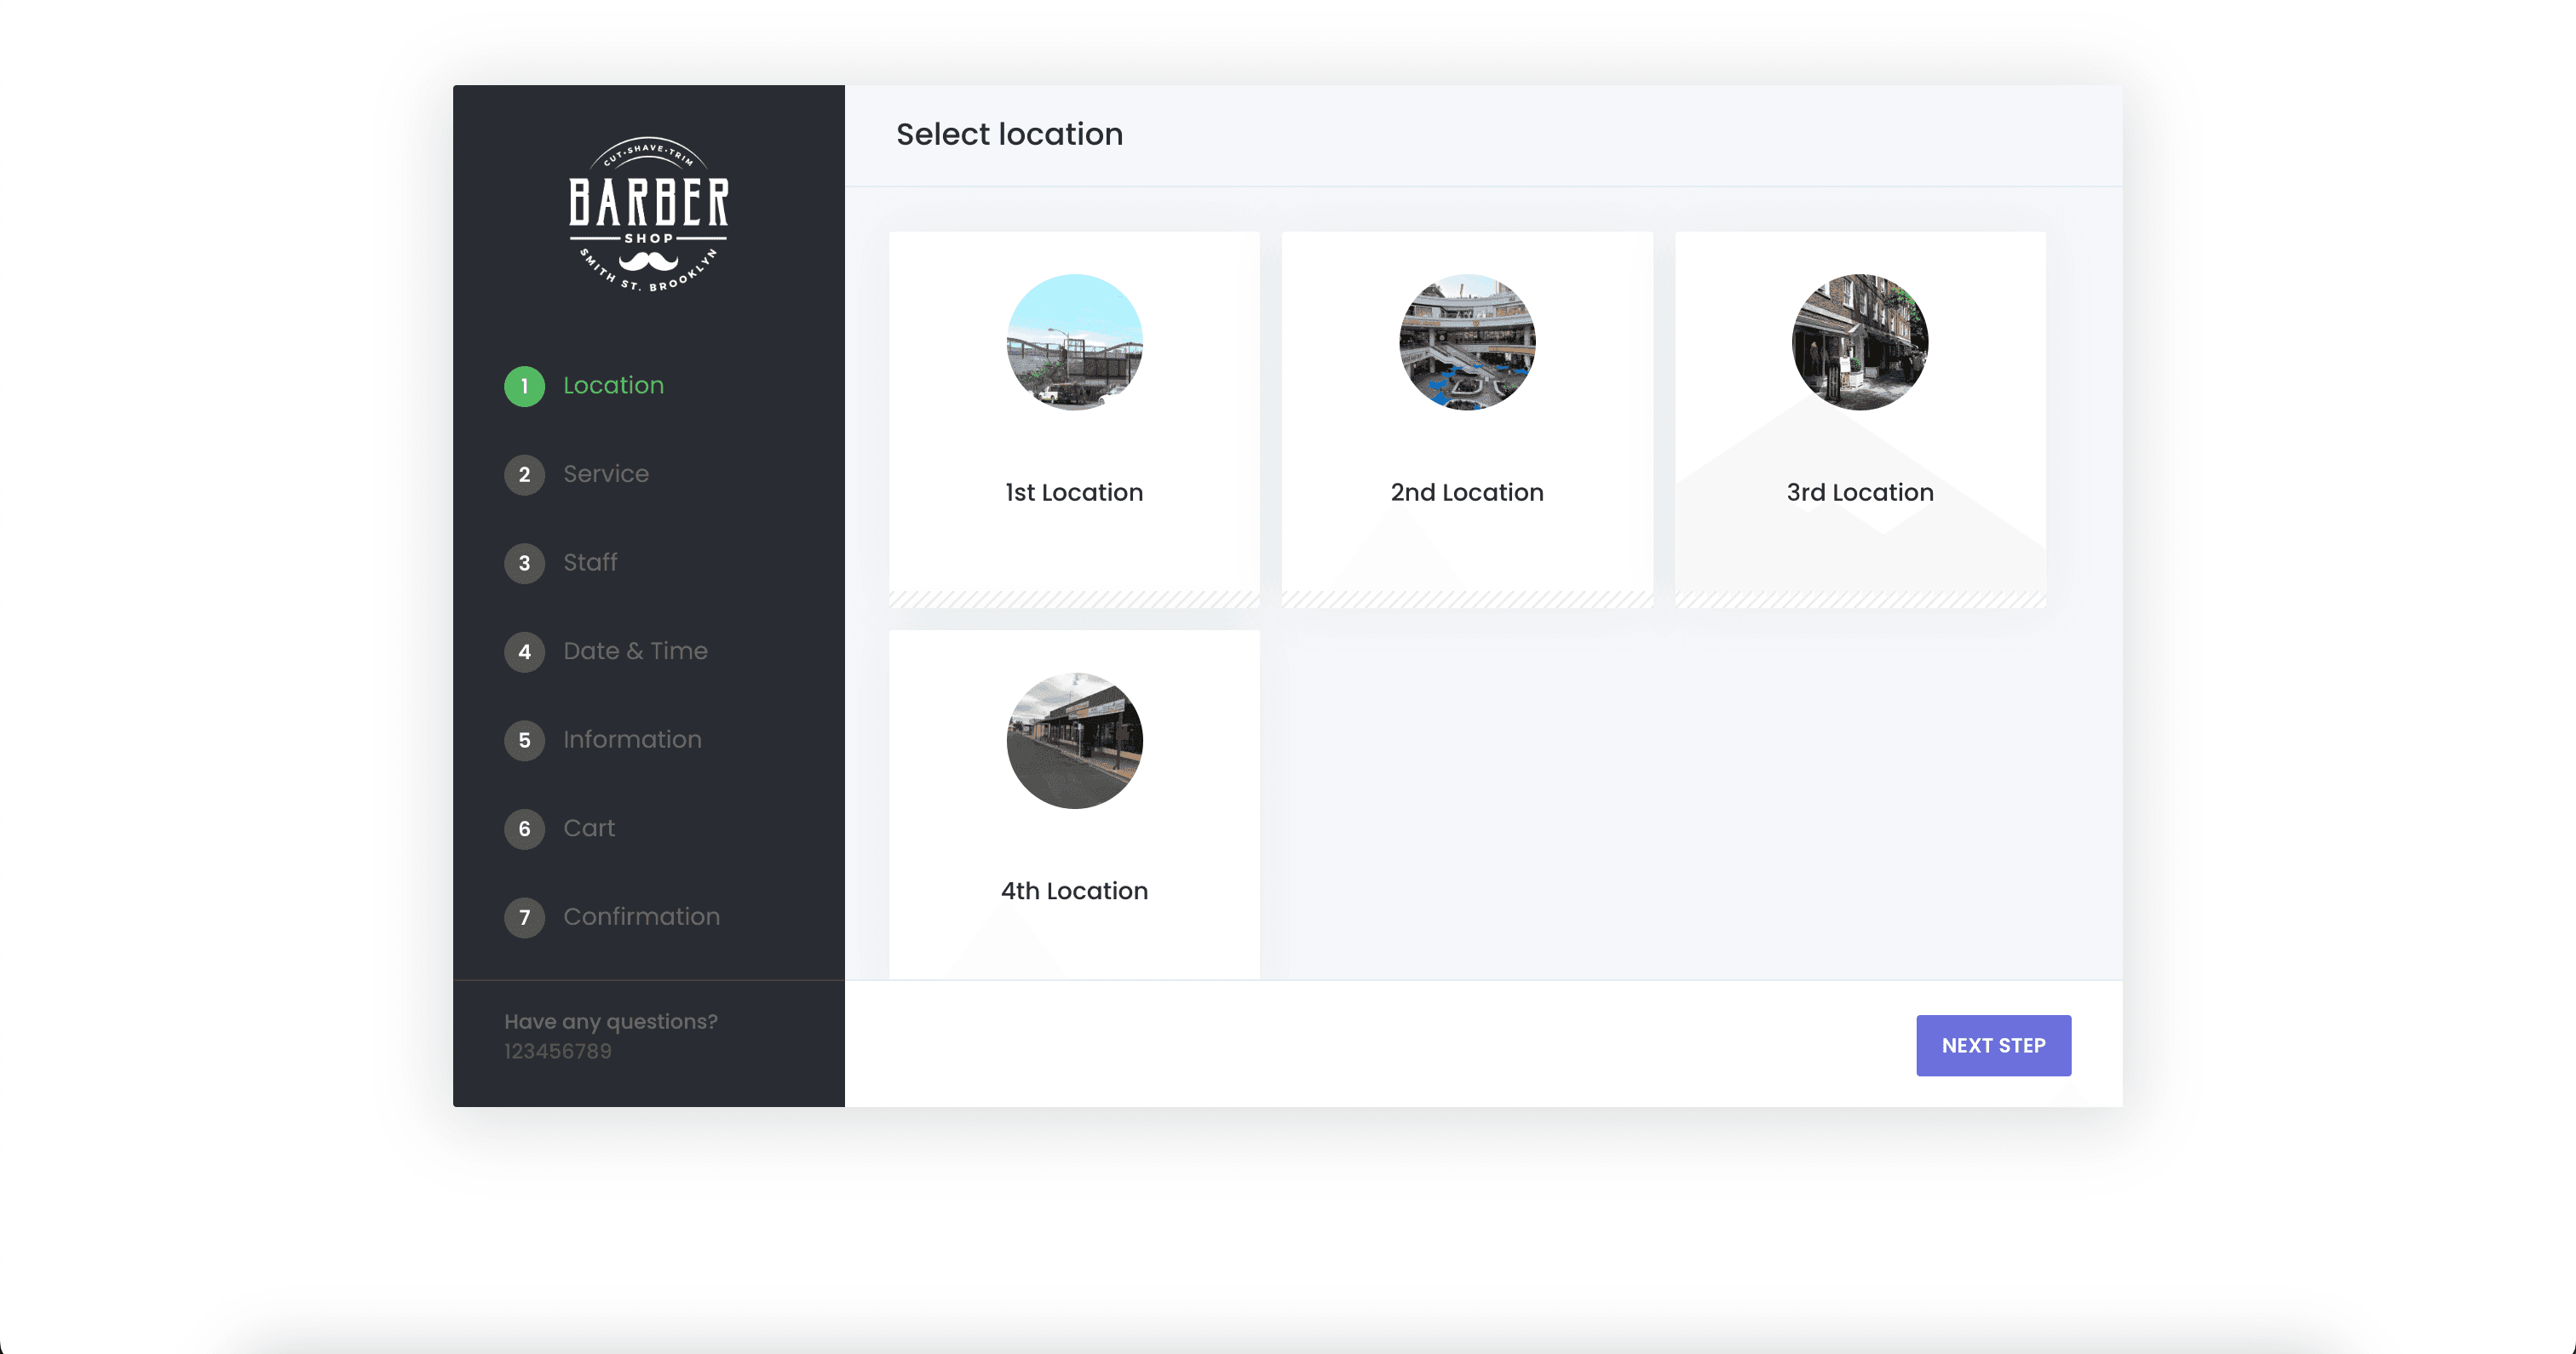Click the step 6 number badge

(x=524, y=829)
